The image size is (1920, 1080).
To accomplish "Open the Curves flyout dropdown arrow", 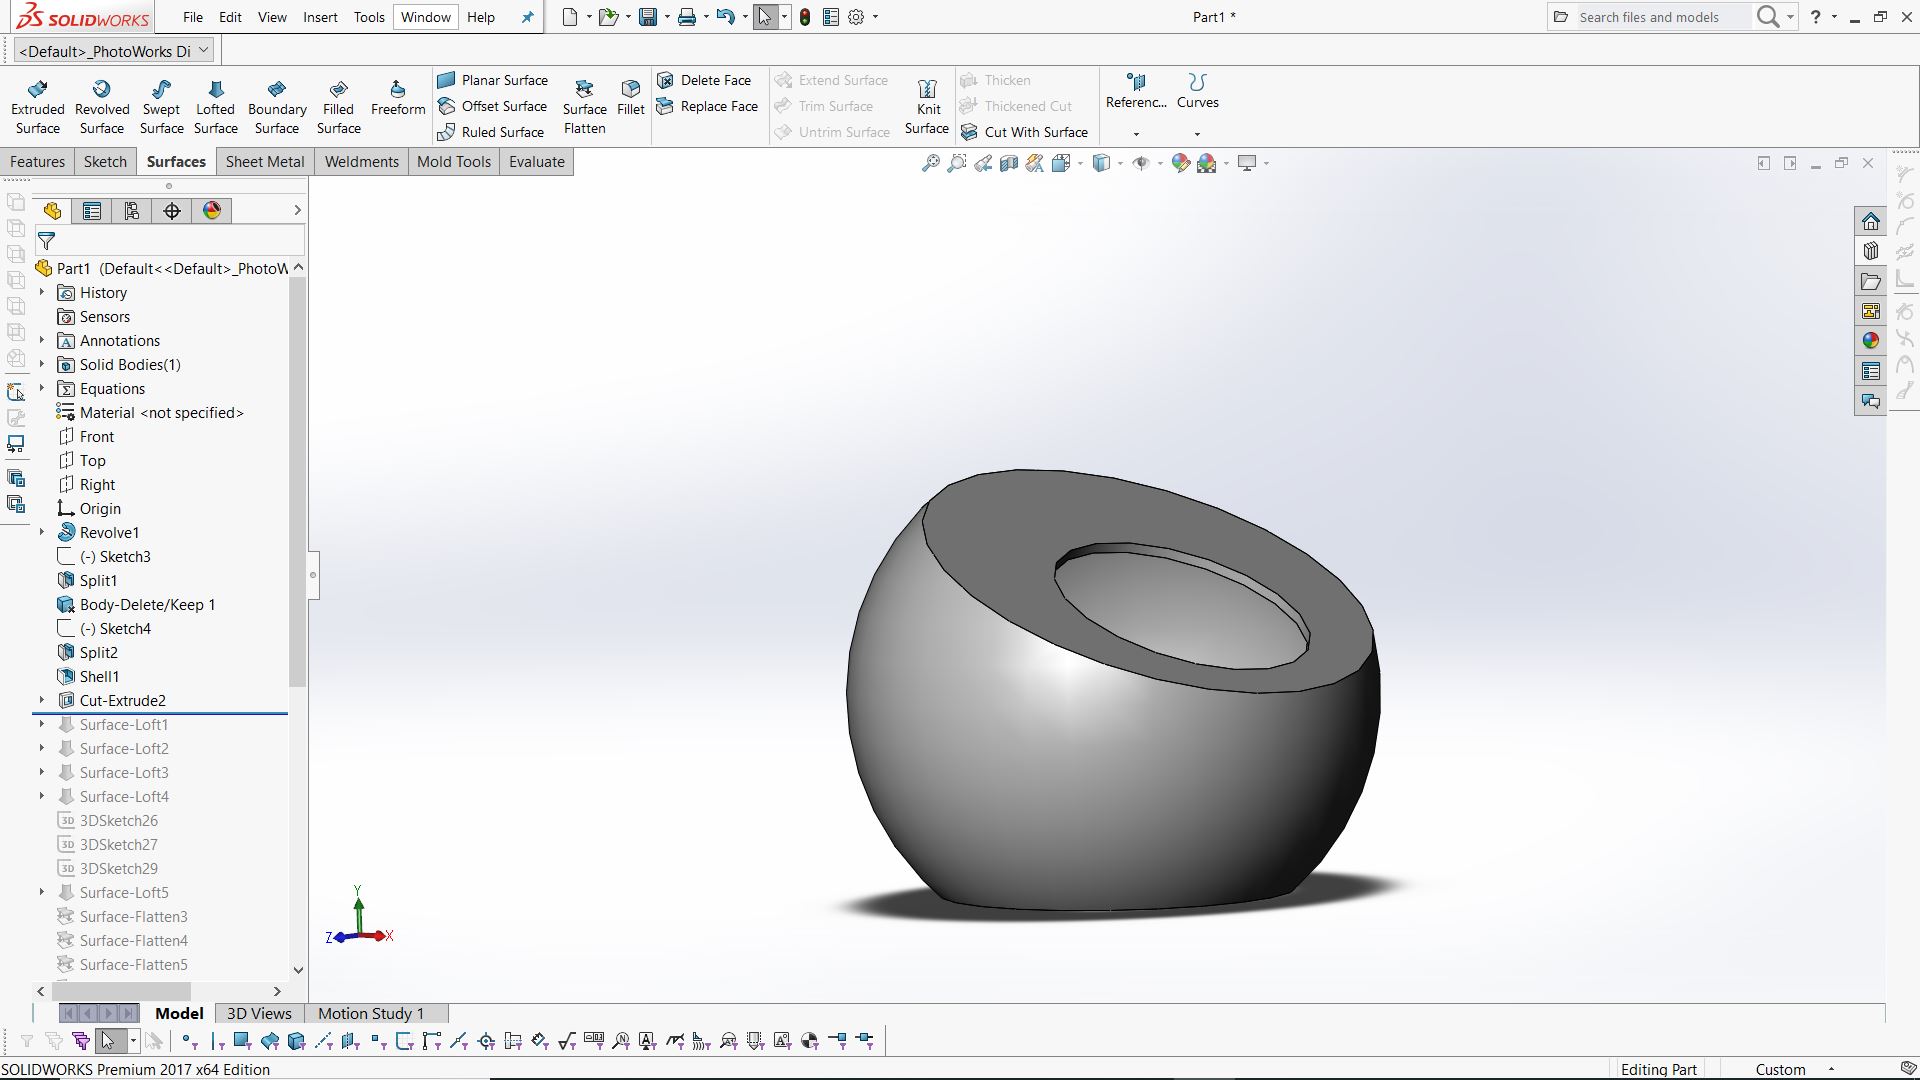I will coord(1197,134).
